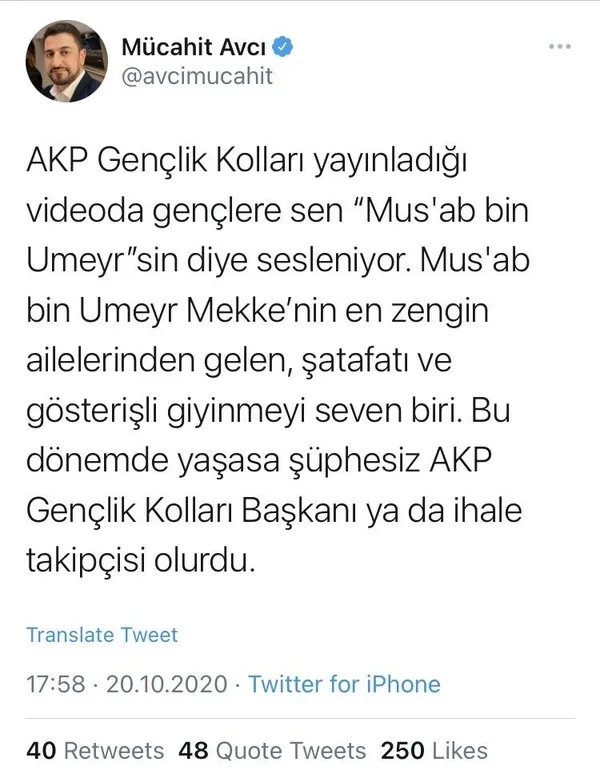The height and width of the screenshot is (778, 600).
Task: View the 48 Quote Tweets list
Action: pos(271,749)
